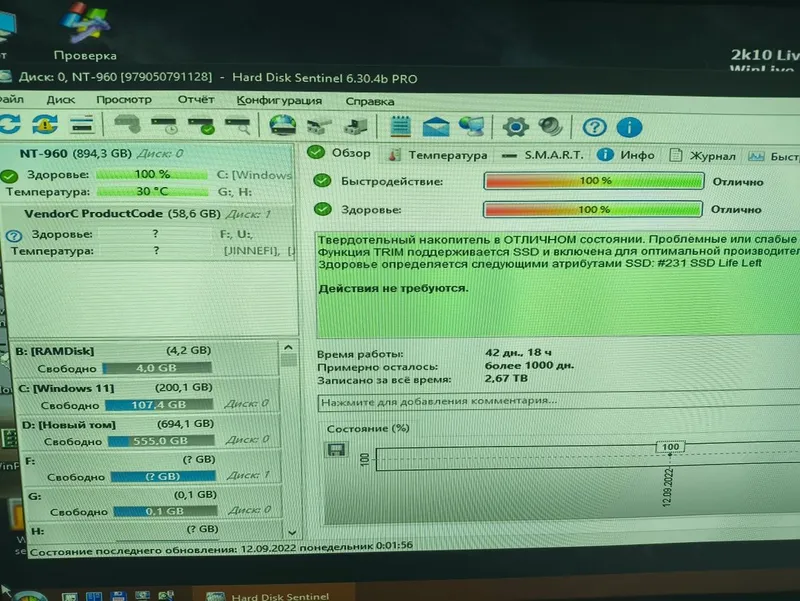The width and height of the screenshot is (800, 601).
Task: Click the 2,67 TB written total value
Action: click(x=506, y=378)
